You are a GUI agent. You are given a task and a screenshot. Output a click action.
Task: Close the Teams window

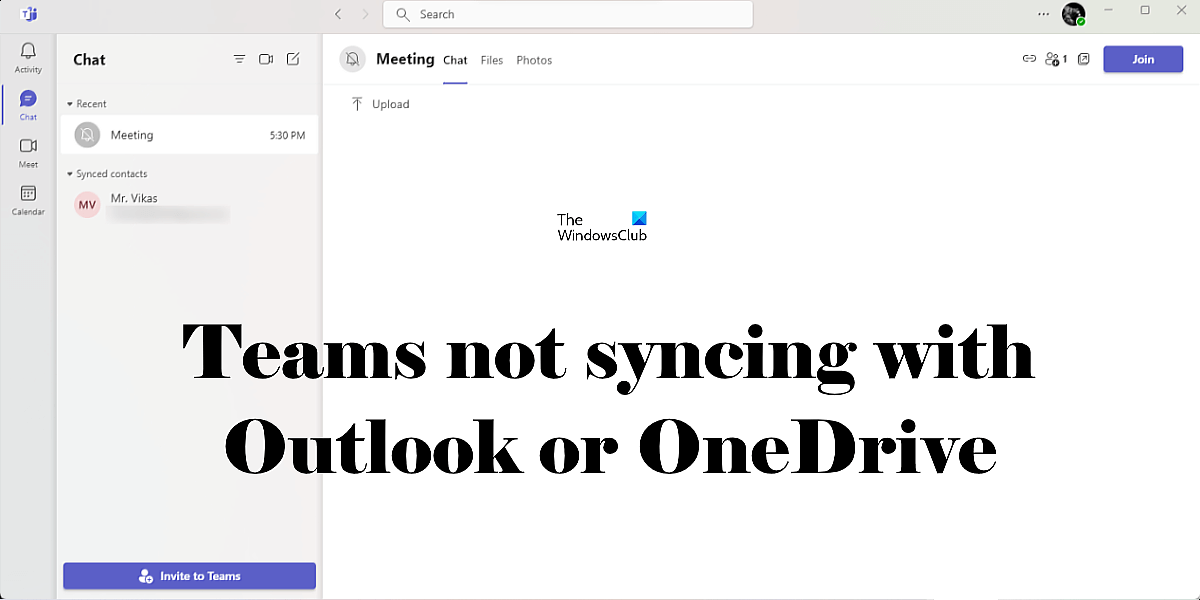(1181, 10)
